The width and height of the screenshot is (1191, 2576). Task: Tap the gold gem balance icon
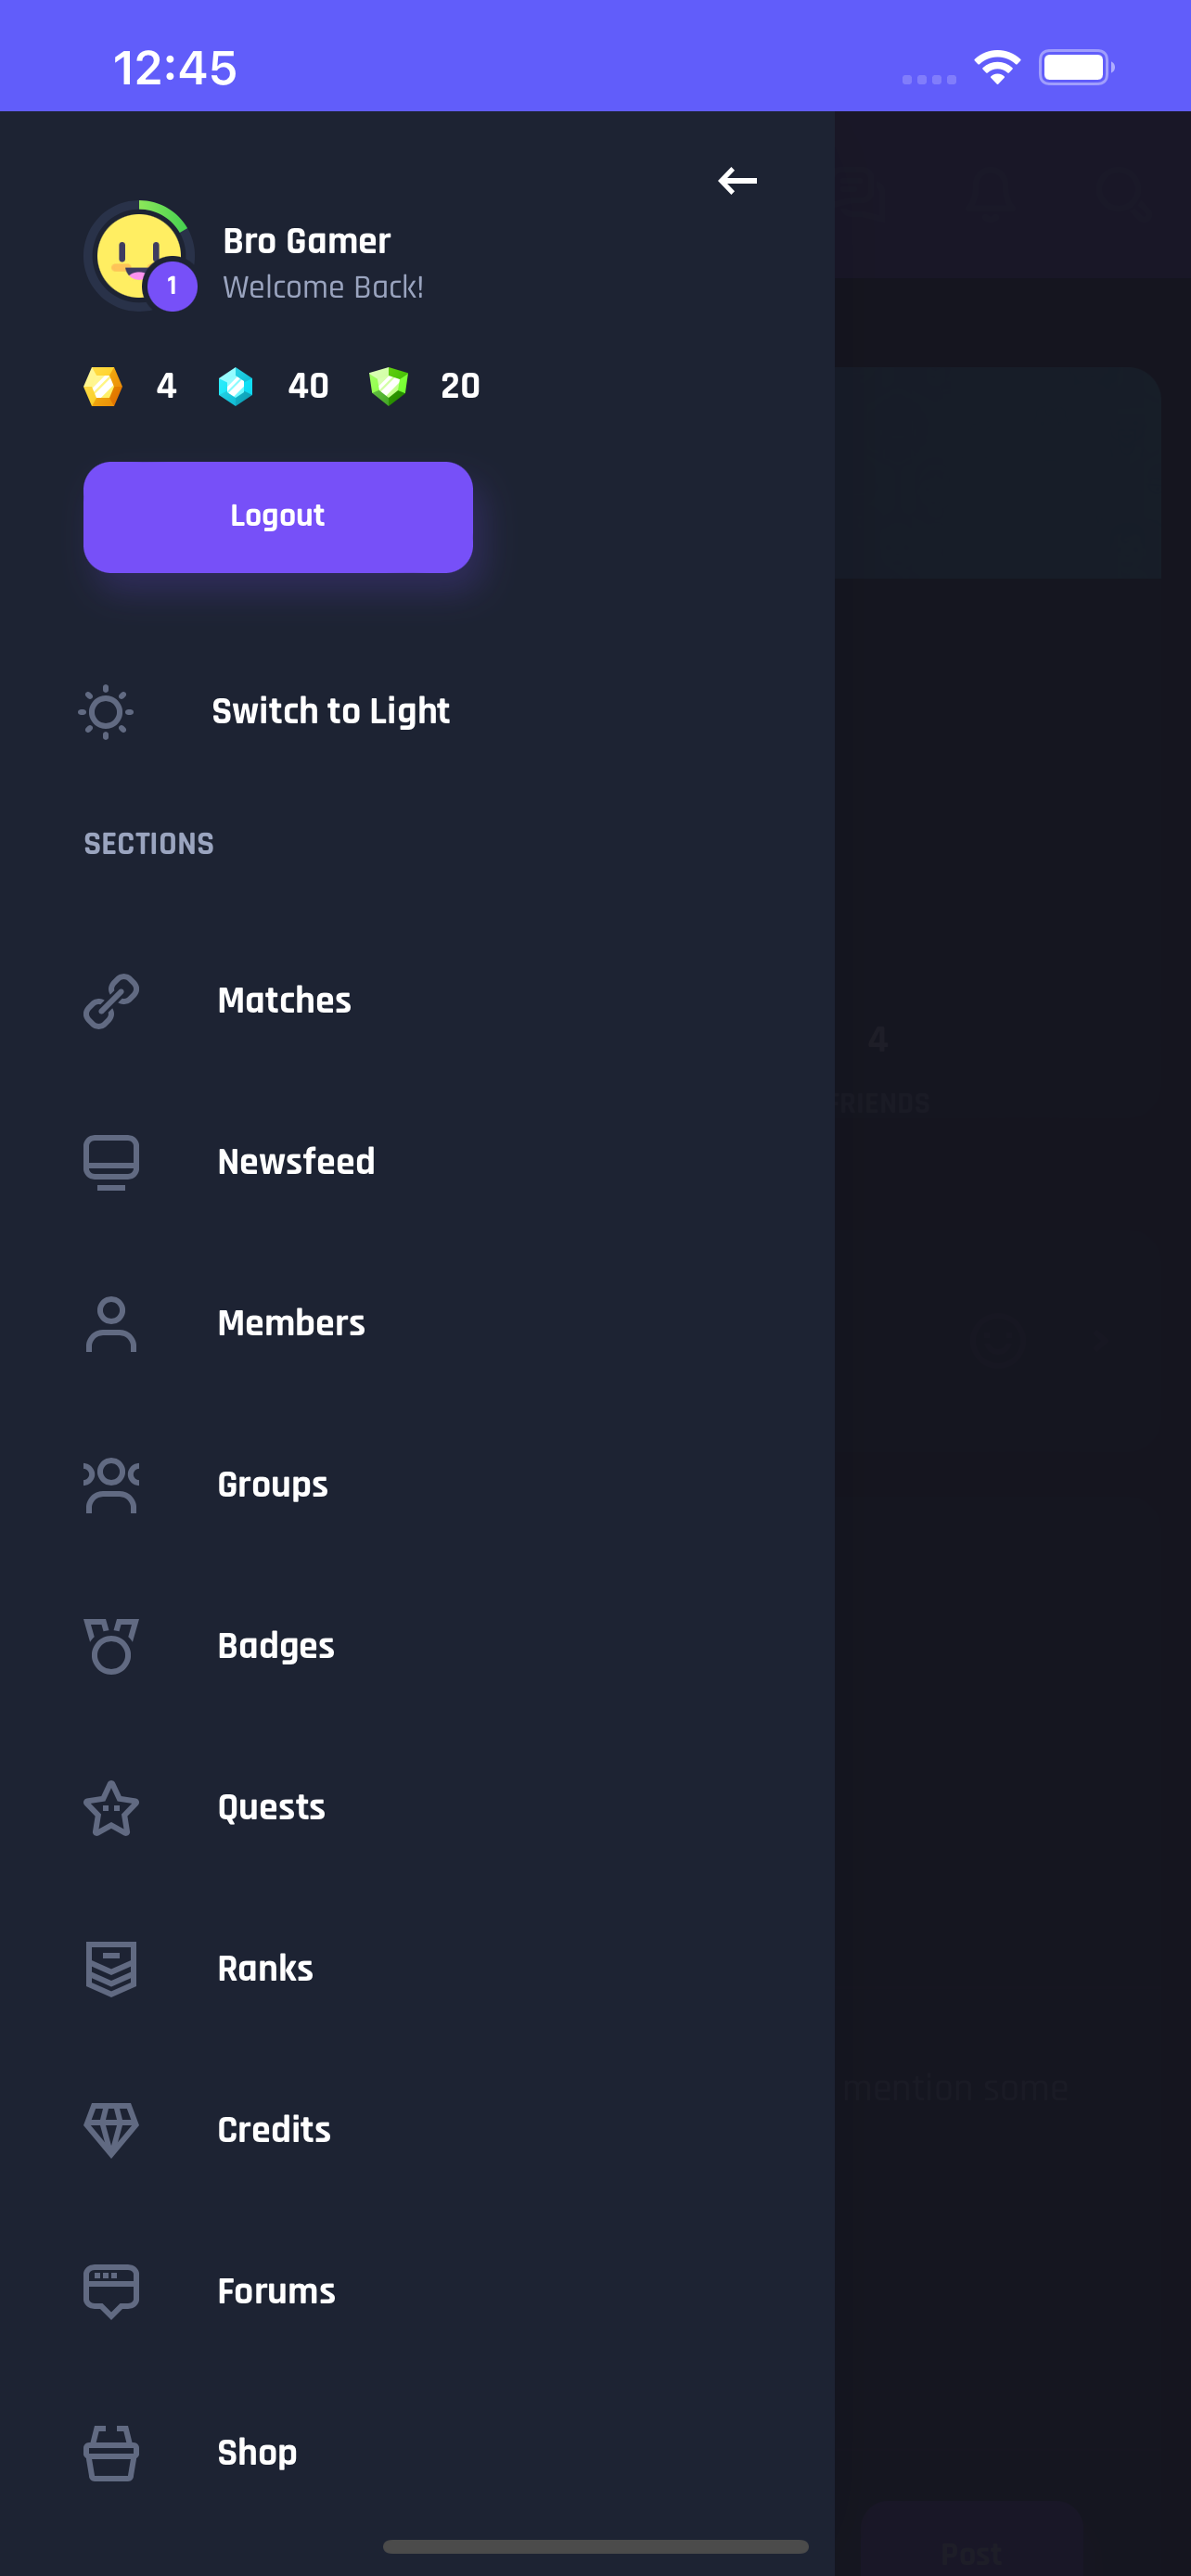[x=102, y=386]
